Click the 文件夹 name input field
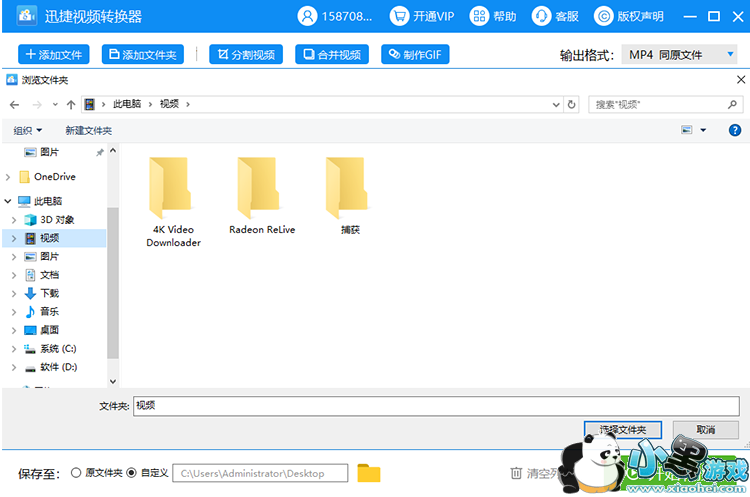This screenshot has width=750, height=497. pos(436,406)
